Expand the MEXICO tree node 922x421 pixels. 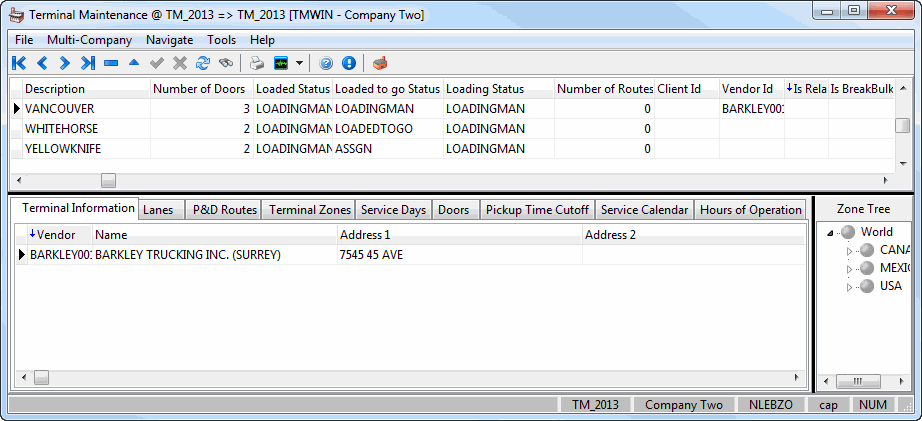(851, 268)
